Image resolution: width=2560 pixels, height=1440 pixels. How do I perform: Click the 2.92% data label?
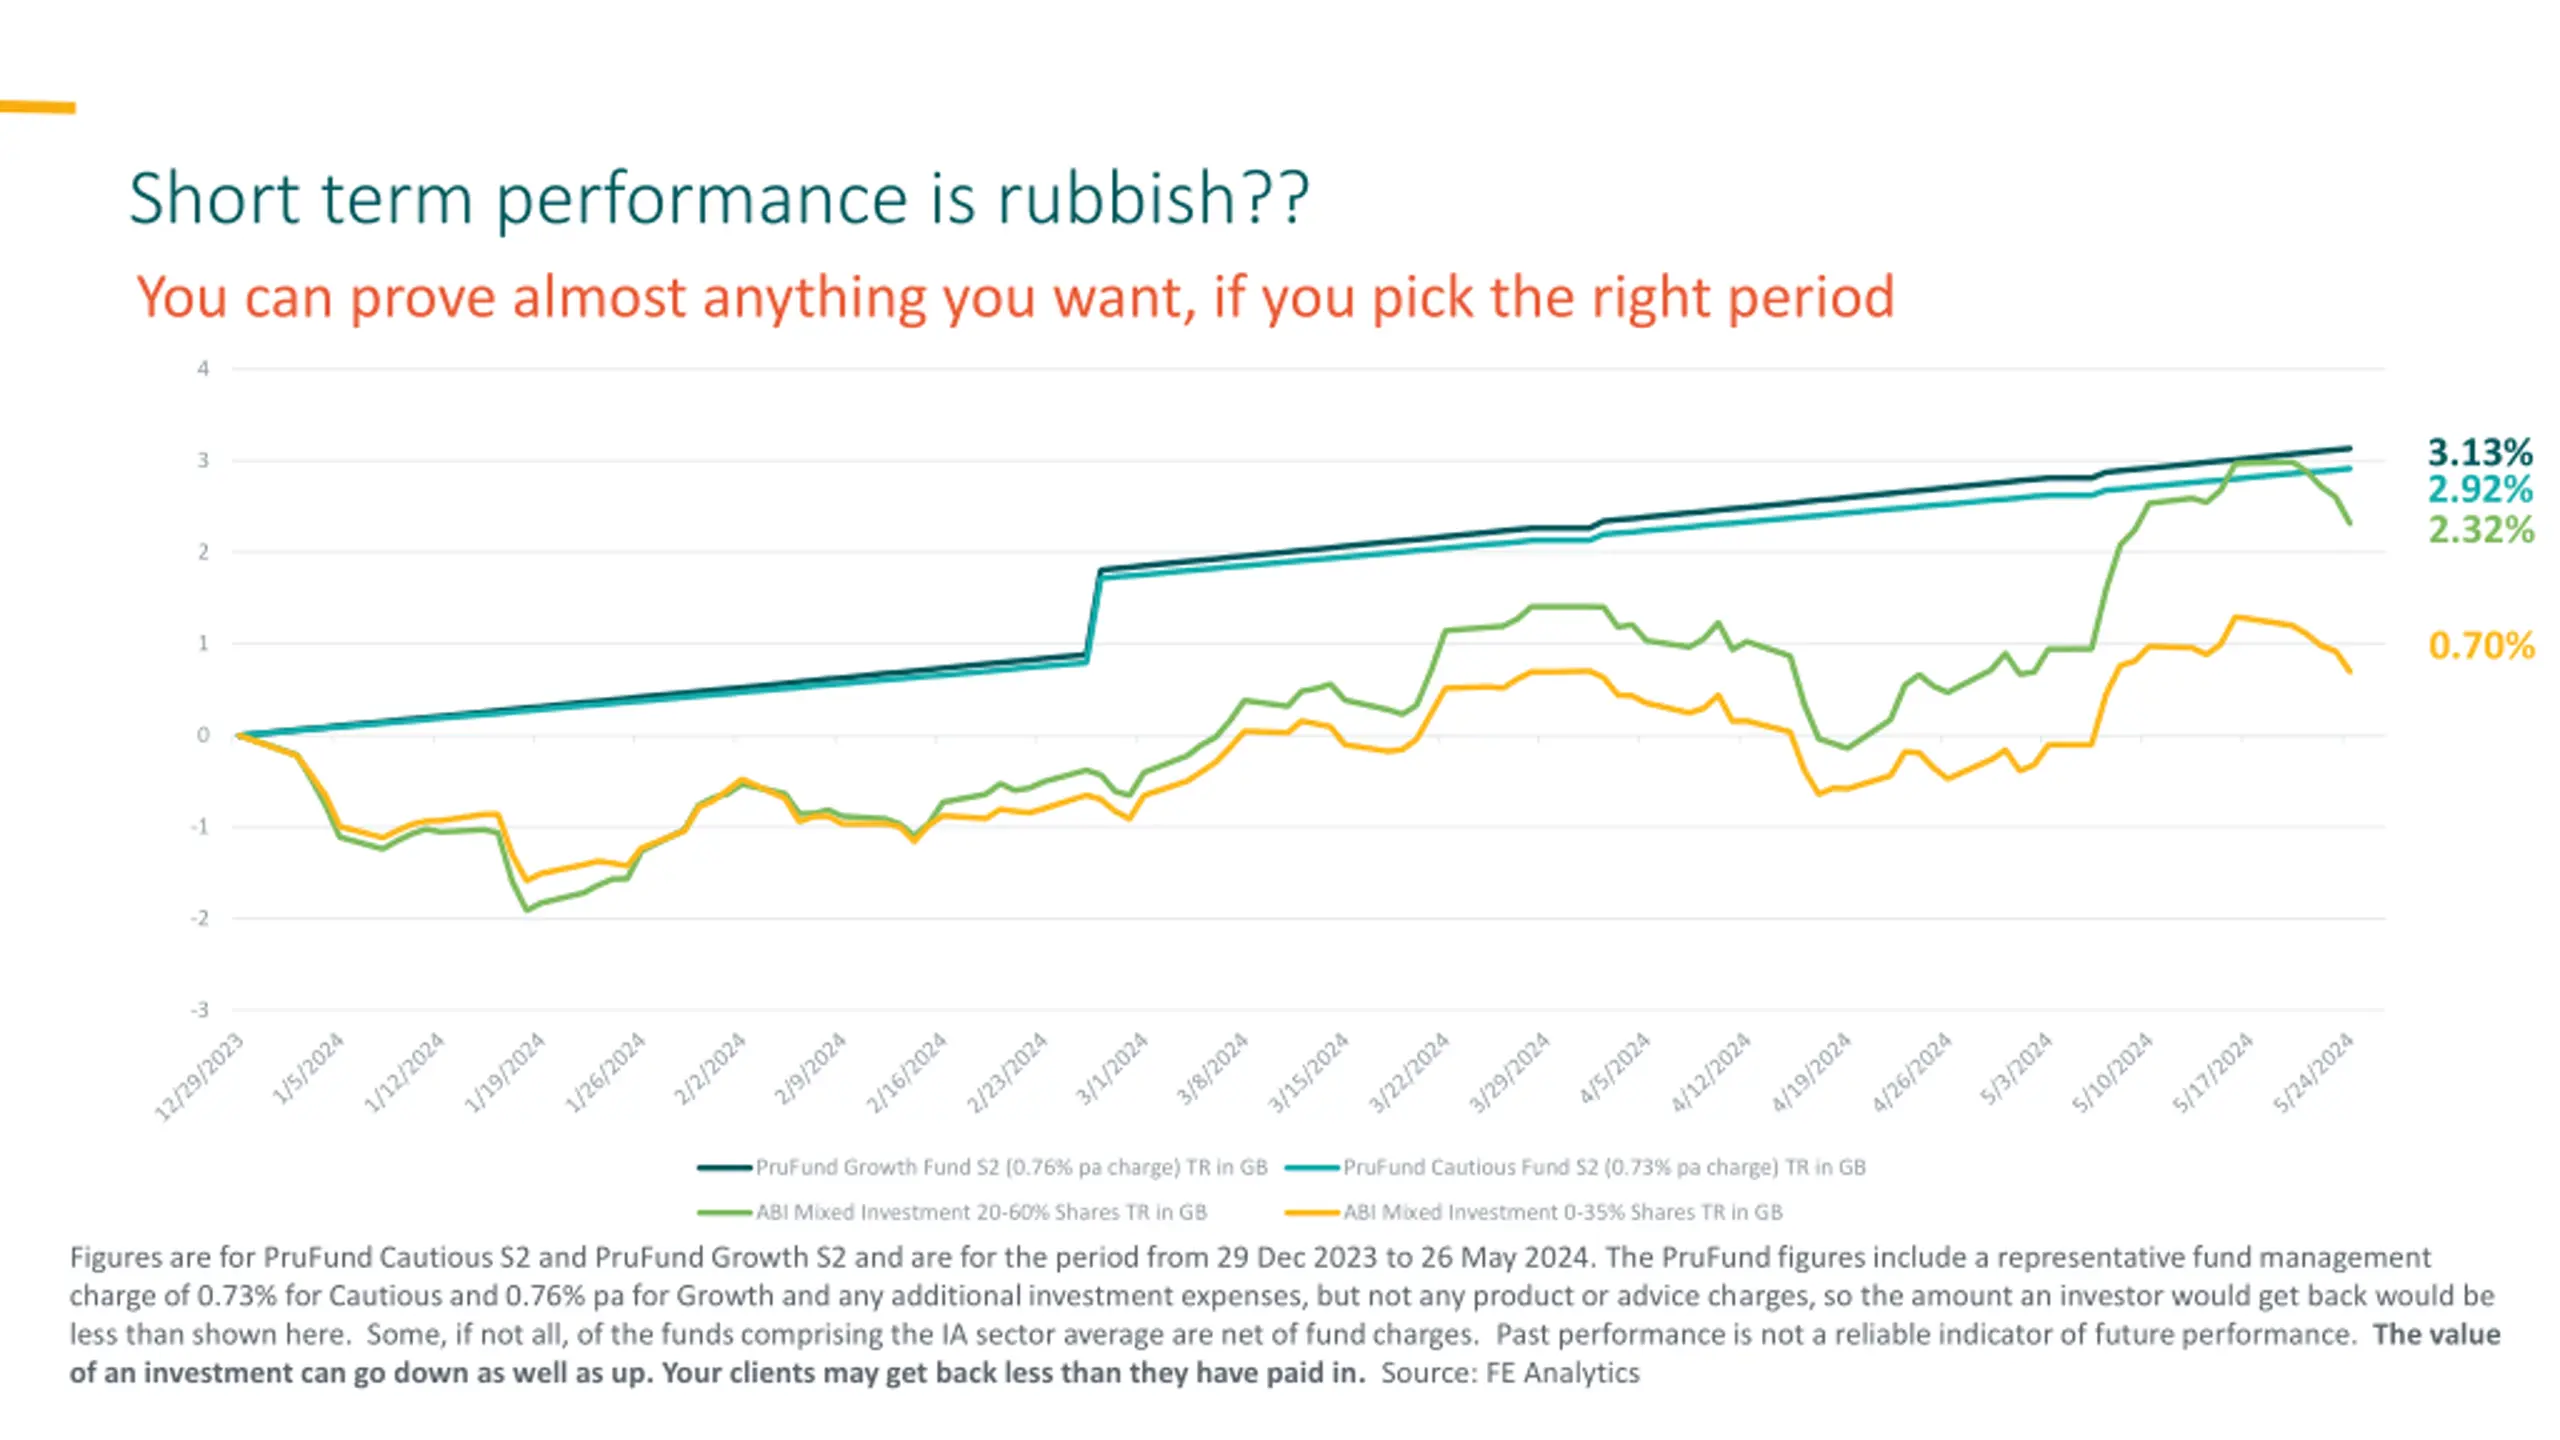[x=2480, y=490]
